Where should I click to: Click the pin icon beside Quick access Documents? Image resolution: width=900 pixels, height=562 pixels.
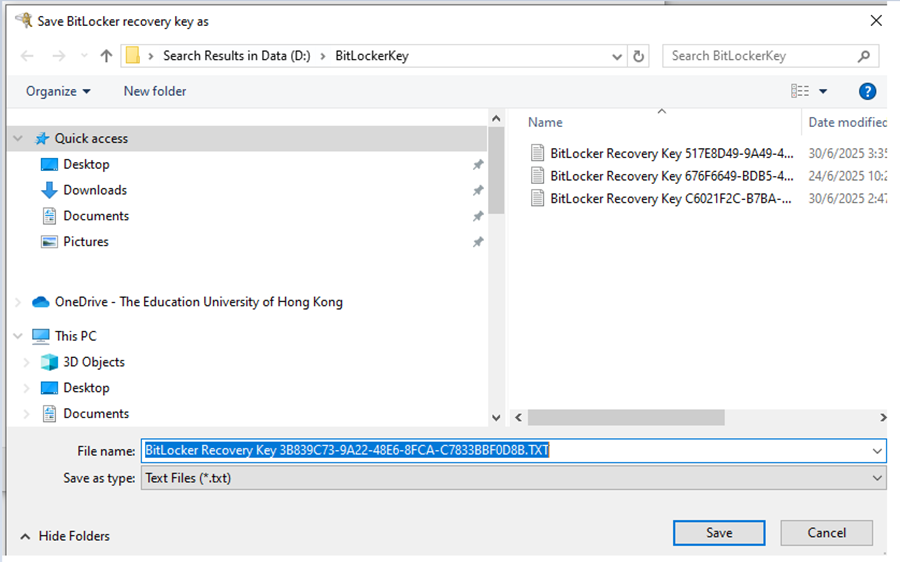[478, 216]
